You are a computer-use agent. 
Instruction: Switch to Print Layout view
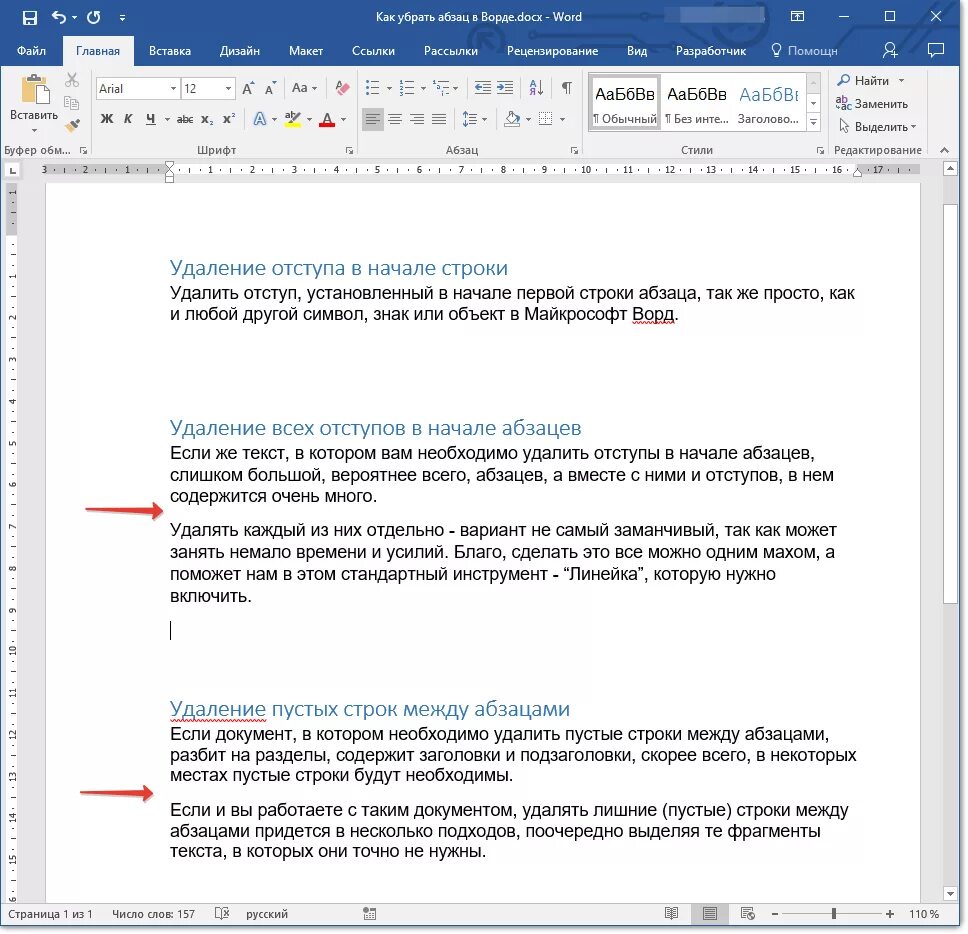(710, 914)
